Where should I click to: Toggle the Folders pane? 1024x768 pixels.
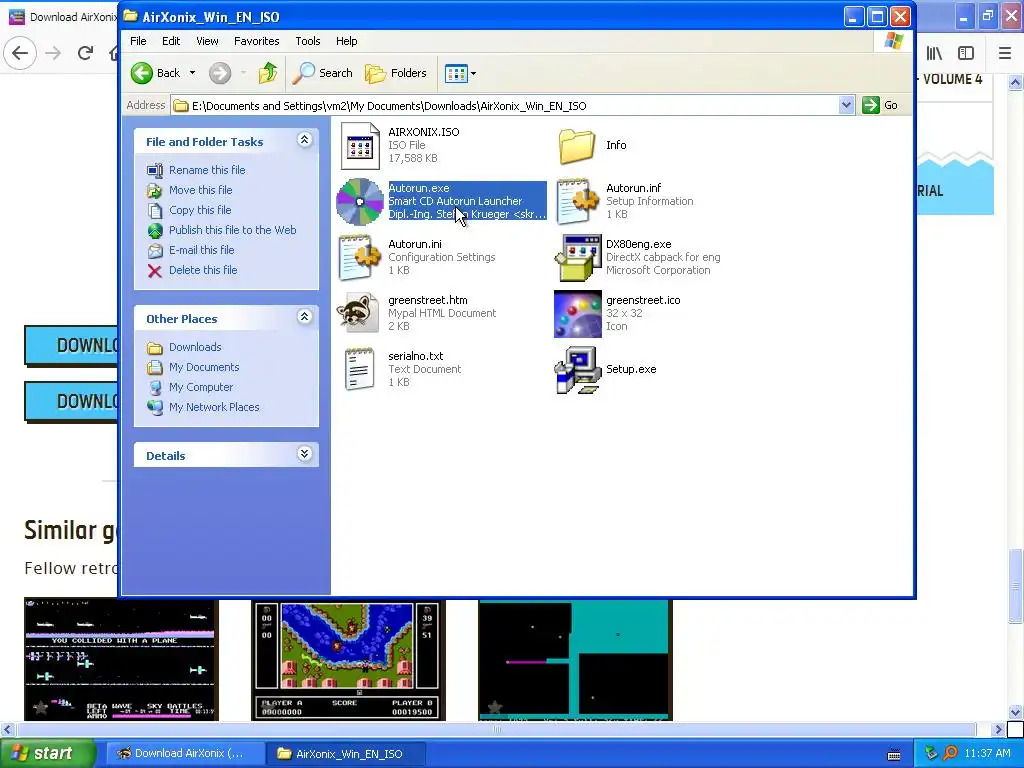click(396, 73)
